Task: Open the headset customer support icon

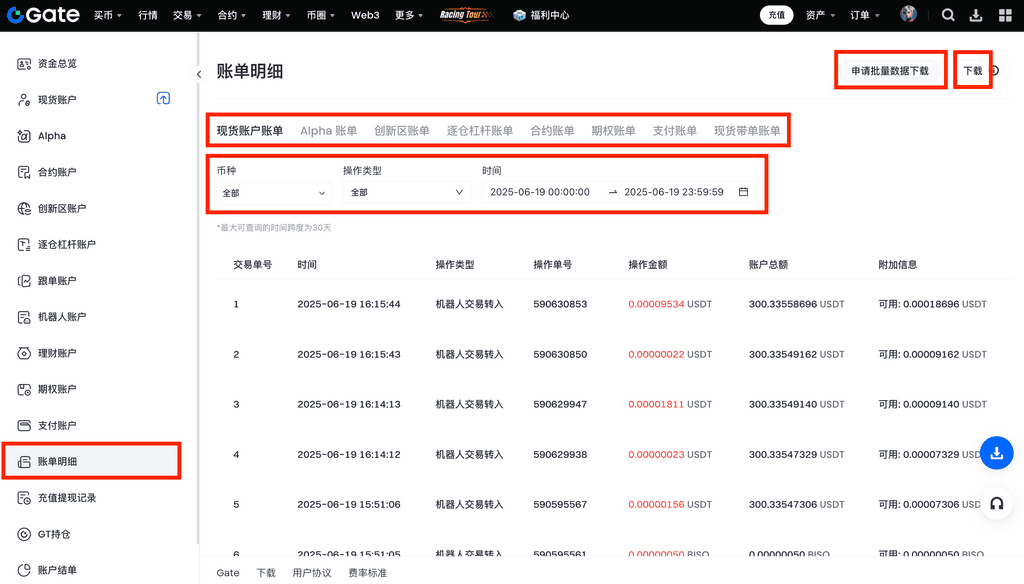Action: 996,504
